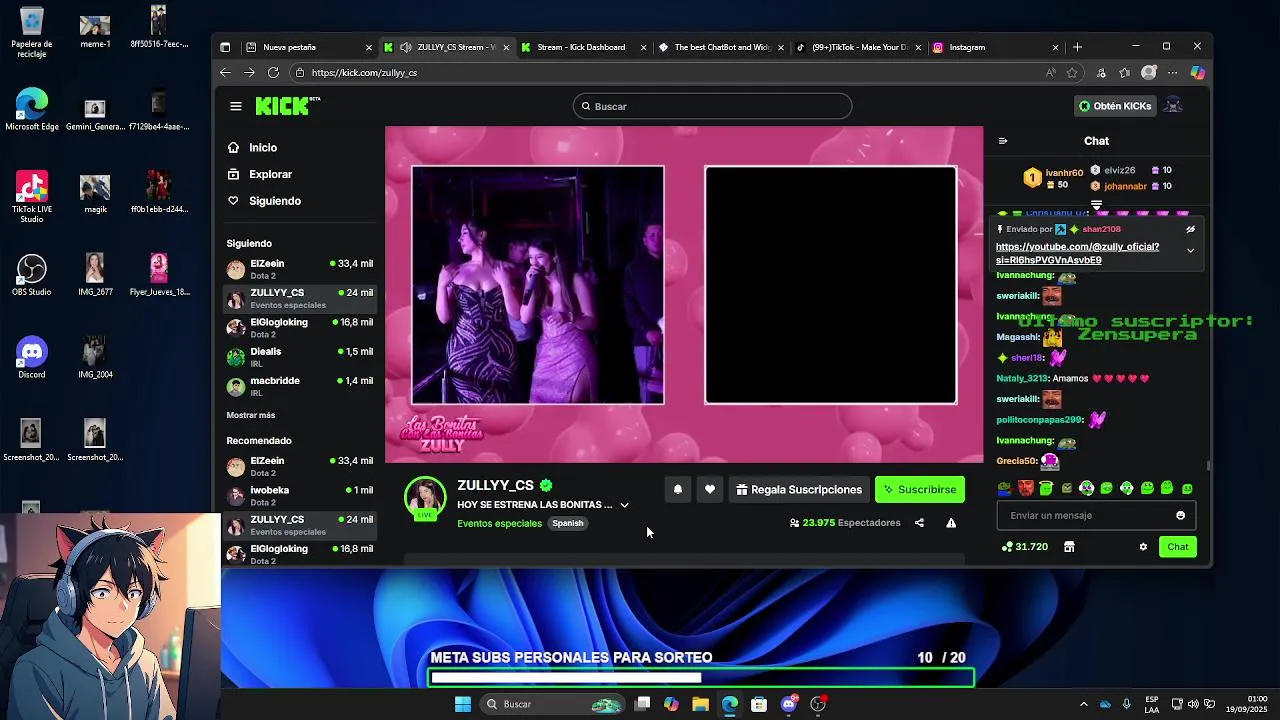The image size is (1280, 720).
Task: Click the green Suscribirse button
Action: (920, 489)
